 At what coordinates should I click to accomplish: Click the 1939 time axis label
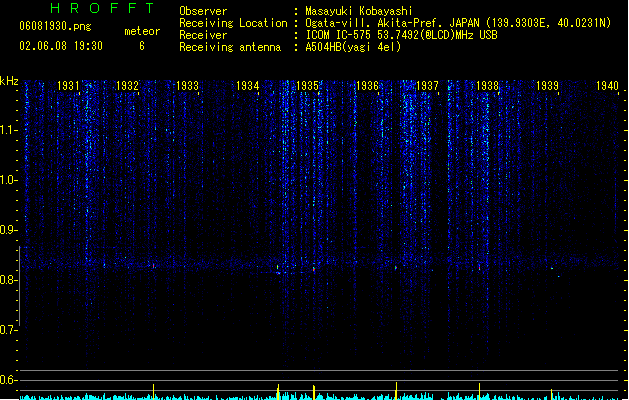point(548,85)
